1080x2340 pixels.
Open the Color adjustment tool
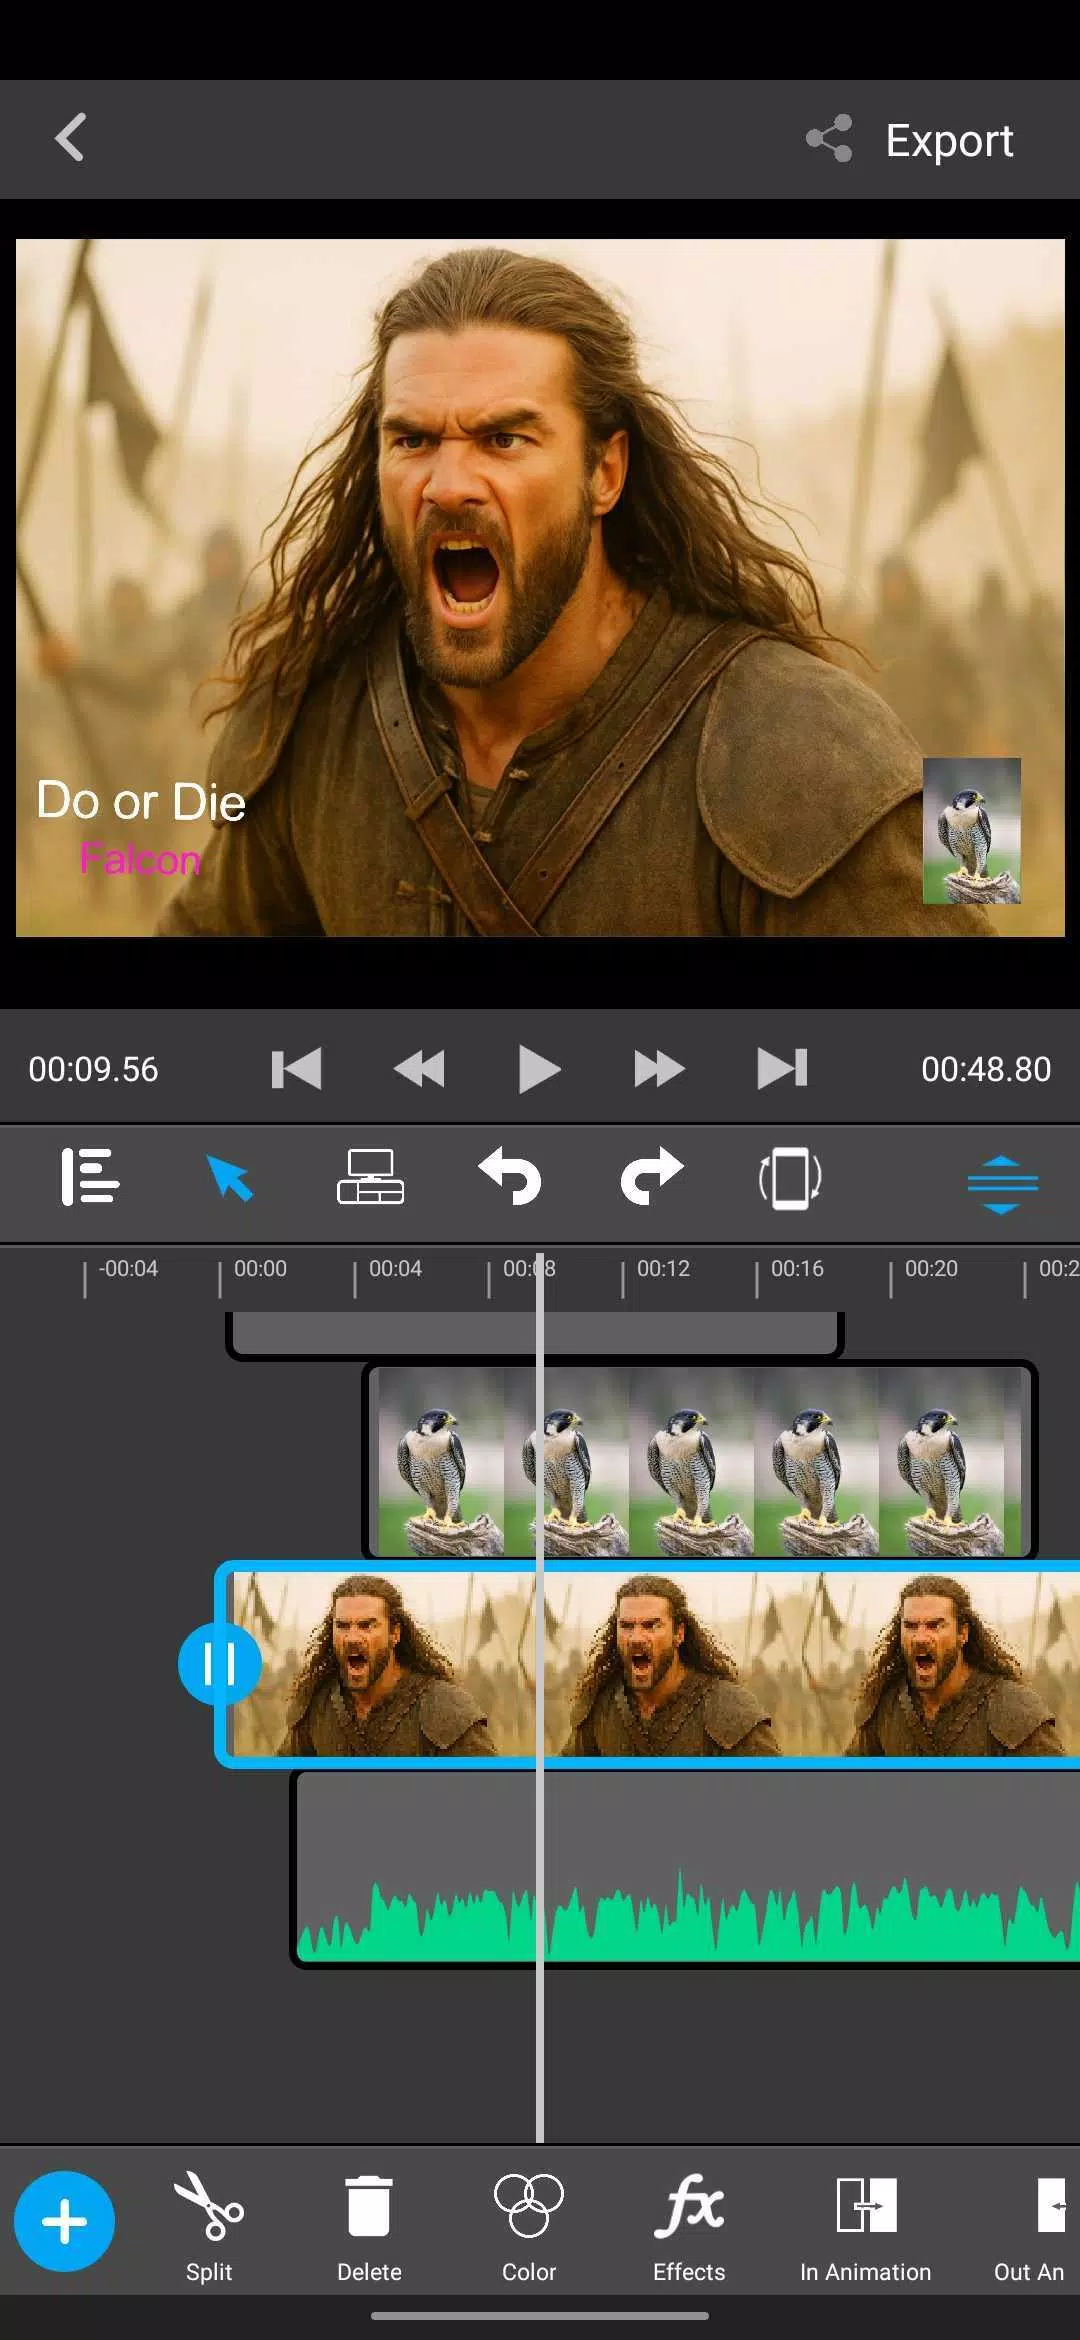point(529,2228)
